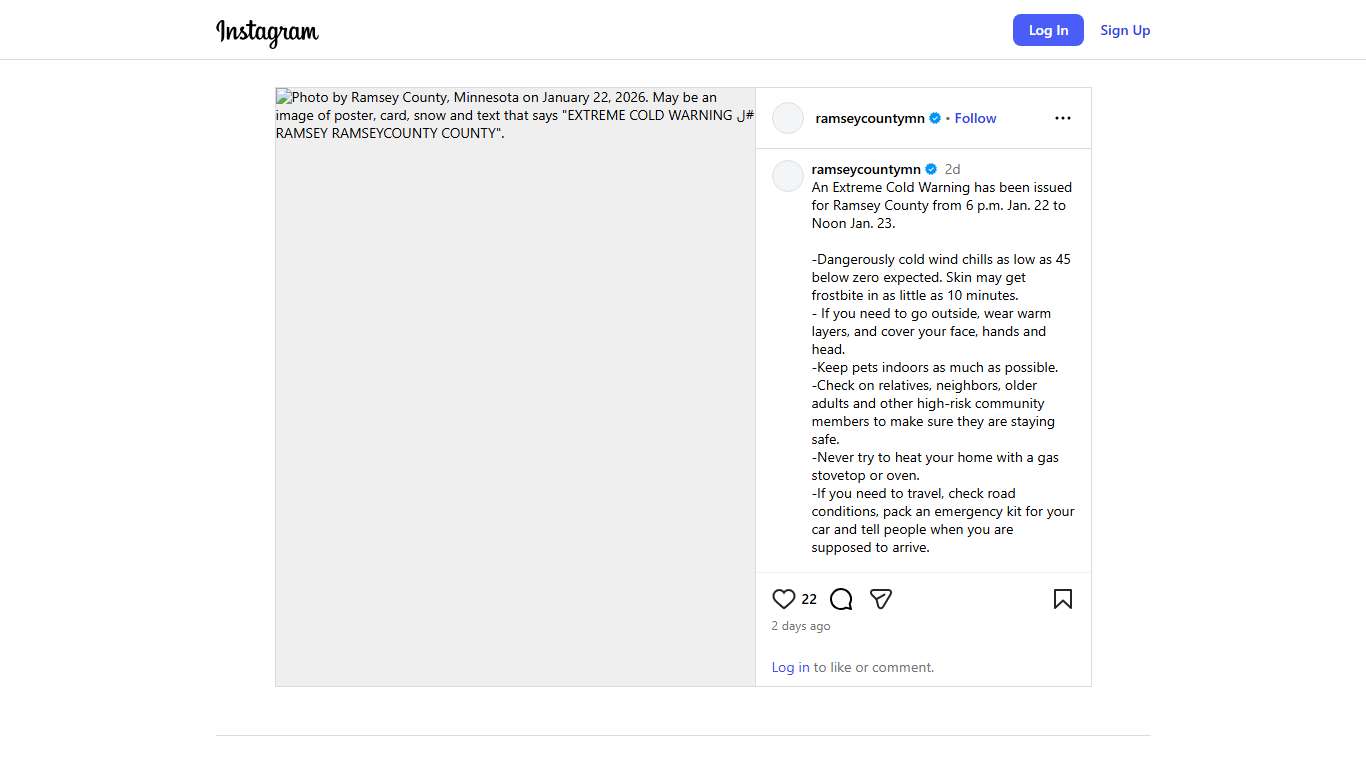Screen dimensions: 1366x768
Task: Like the post with heart icon
Action: (784, 599)
